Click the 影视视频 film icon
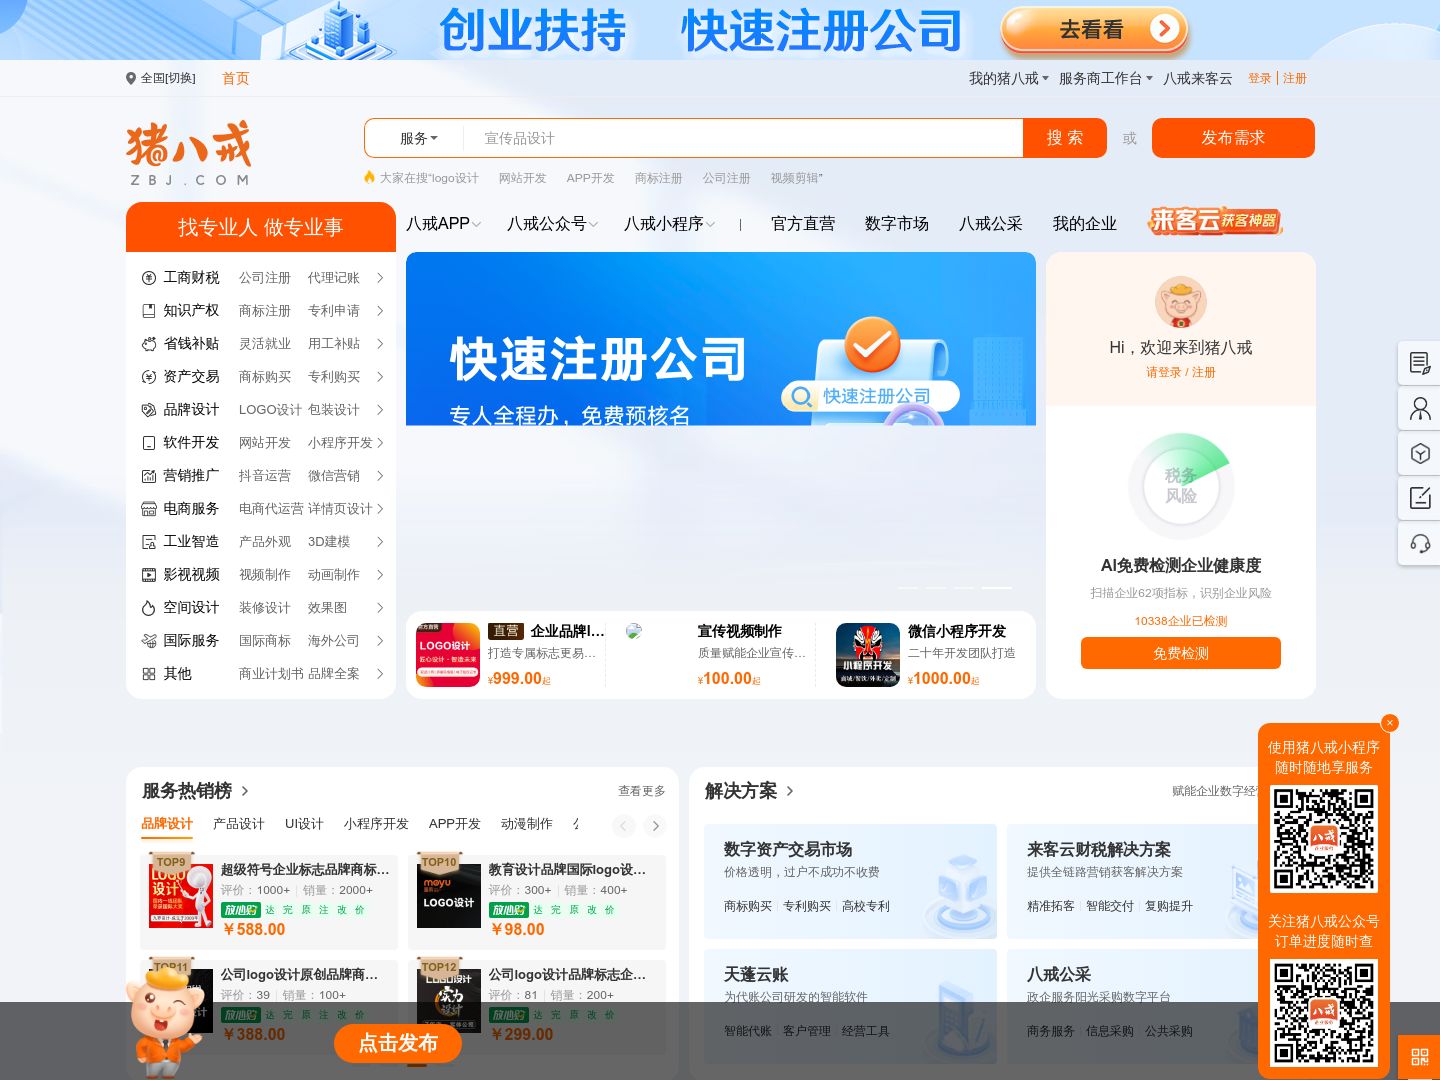 149,575
